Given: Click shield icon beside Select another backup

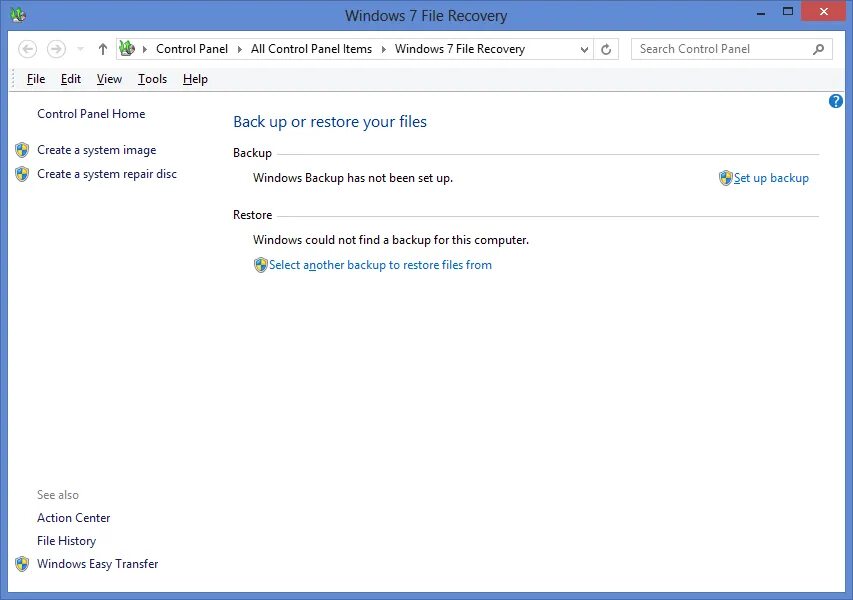Looking at the screenshot, I should coord(261,265).
